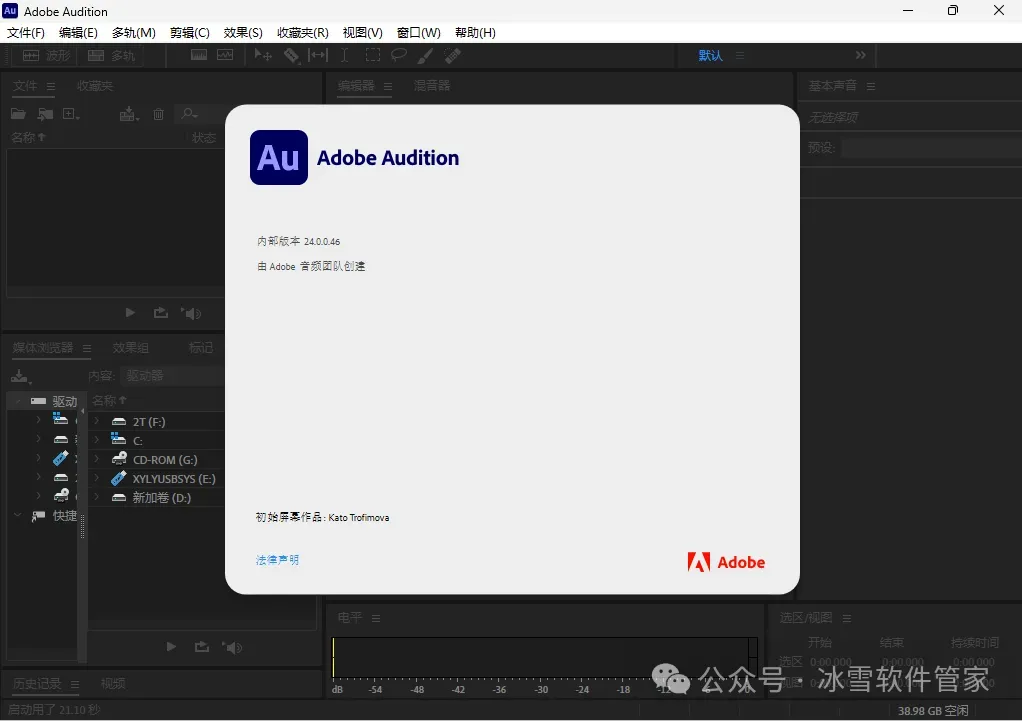The image size is (1022, 721).
Task: Expand the 新加卷 (D:) drive
Action: [96, 497]
